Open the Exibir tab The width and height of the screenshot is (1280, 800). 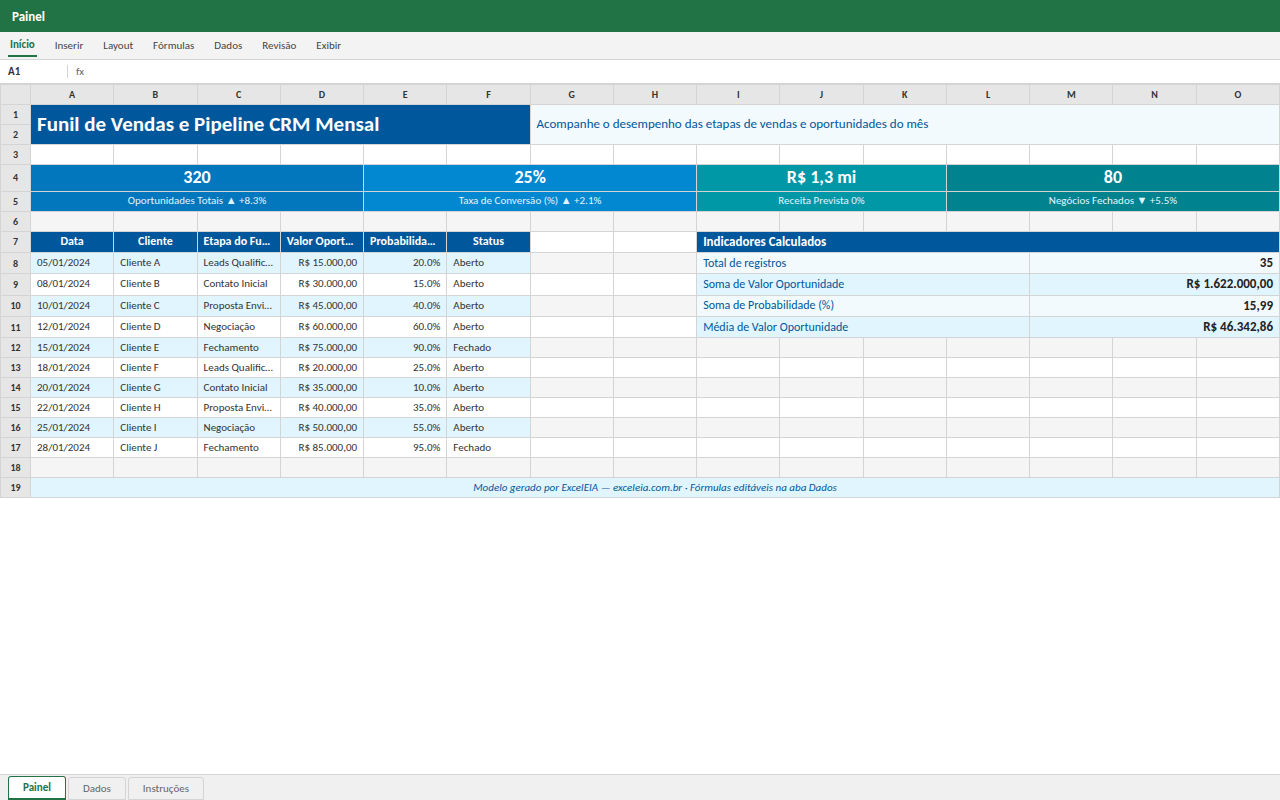328,45
